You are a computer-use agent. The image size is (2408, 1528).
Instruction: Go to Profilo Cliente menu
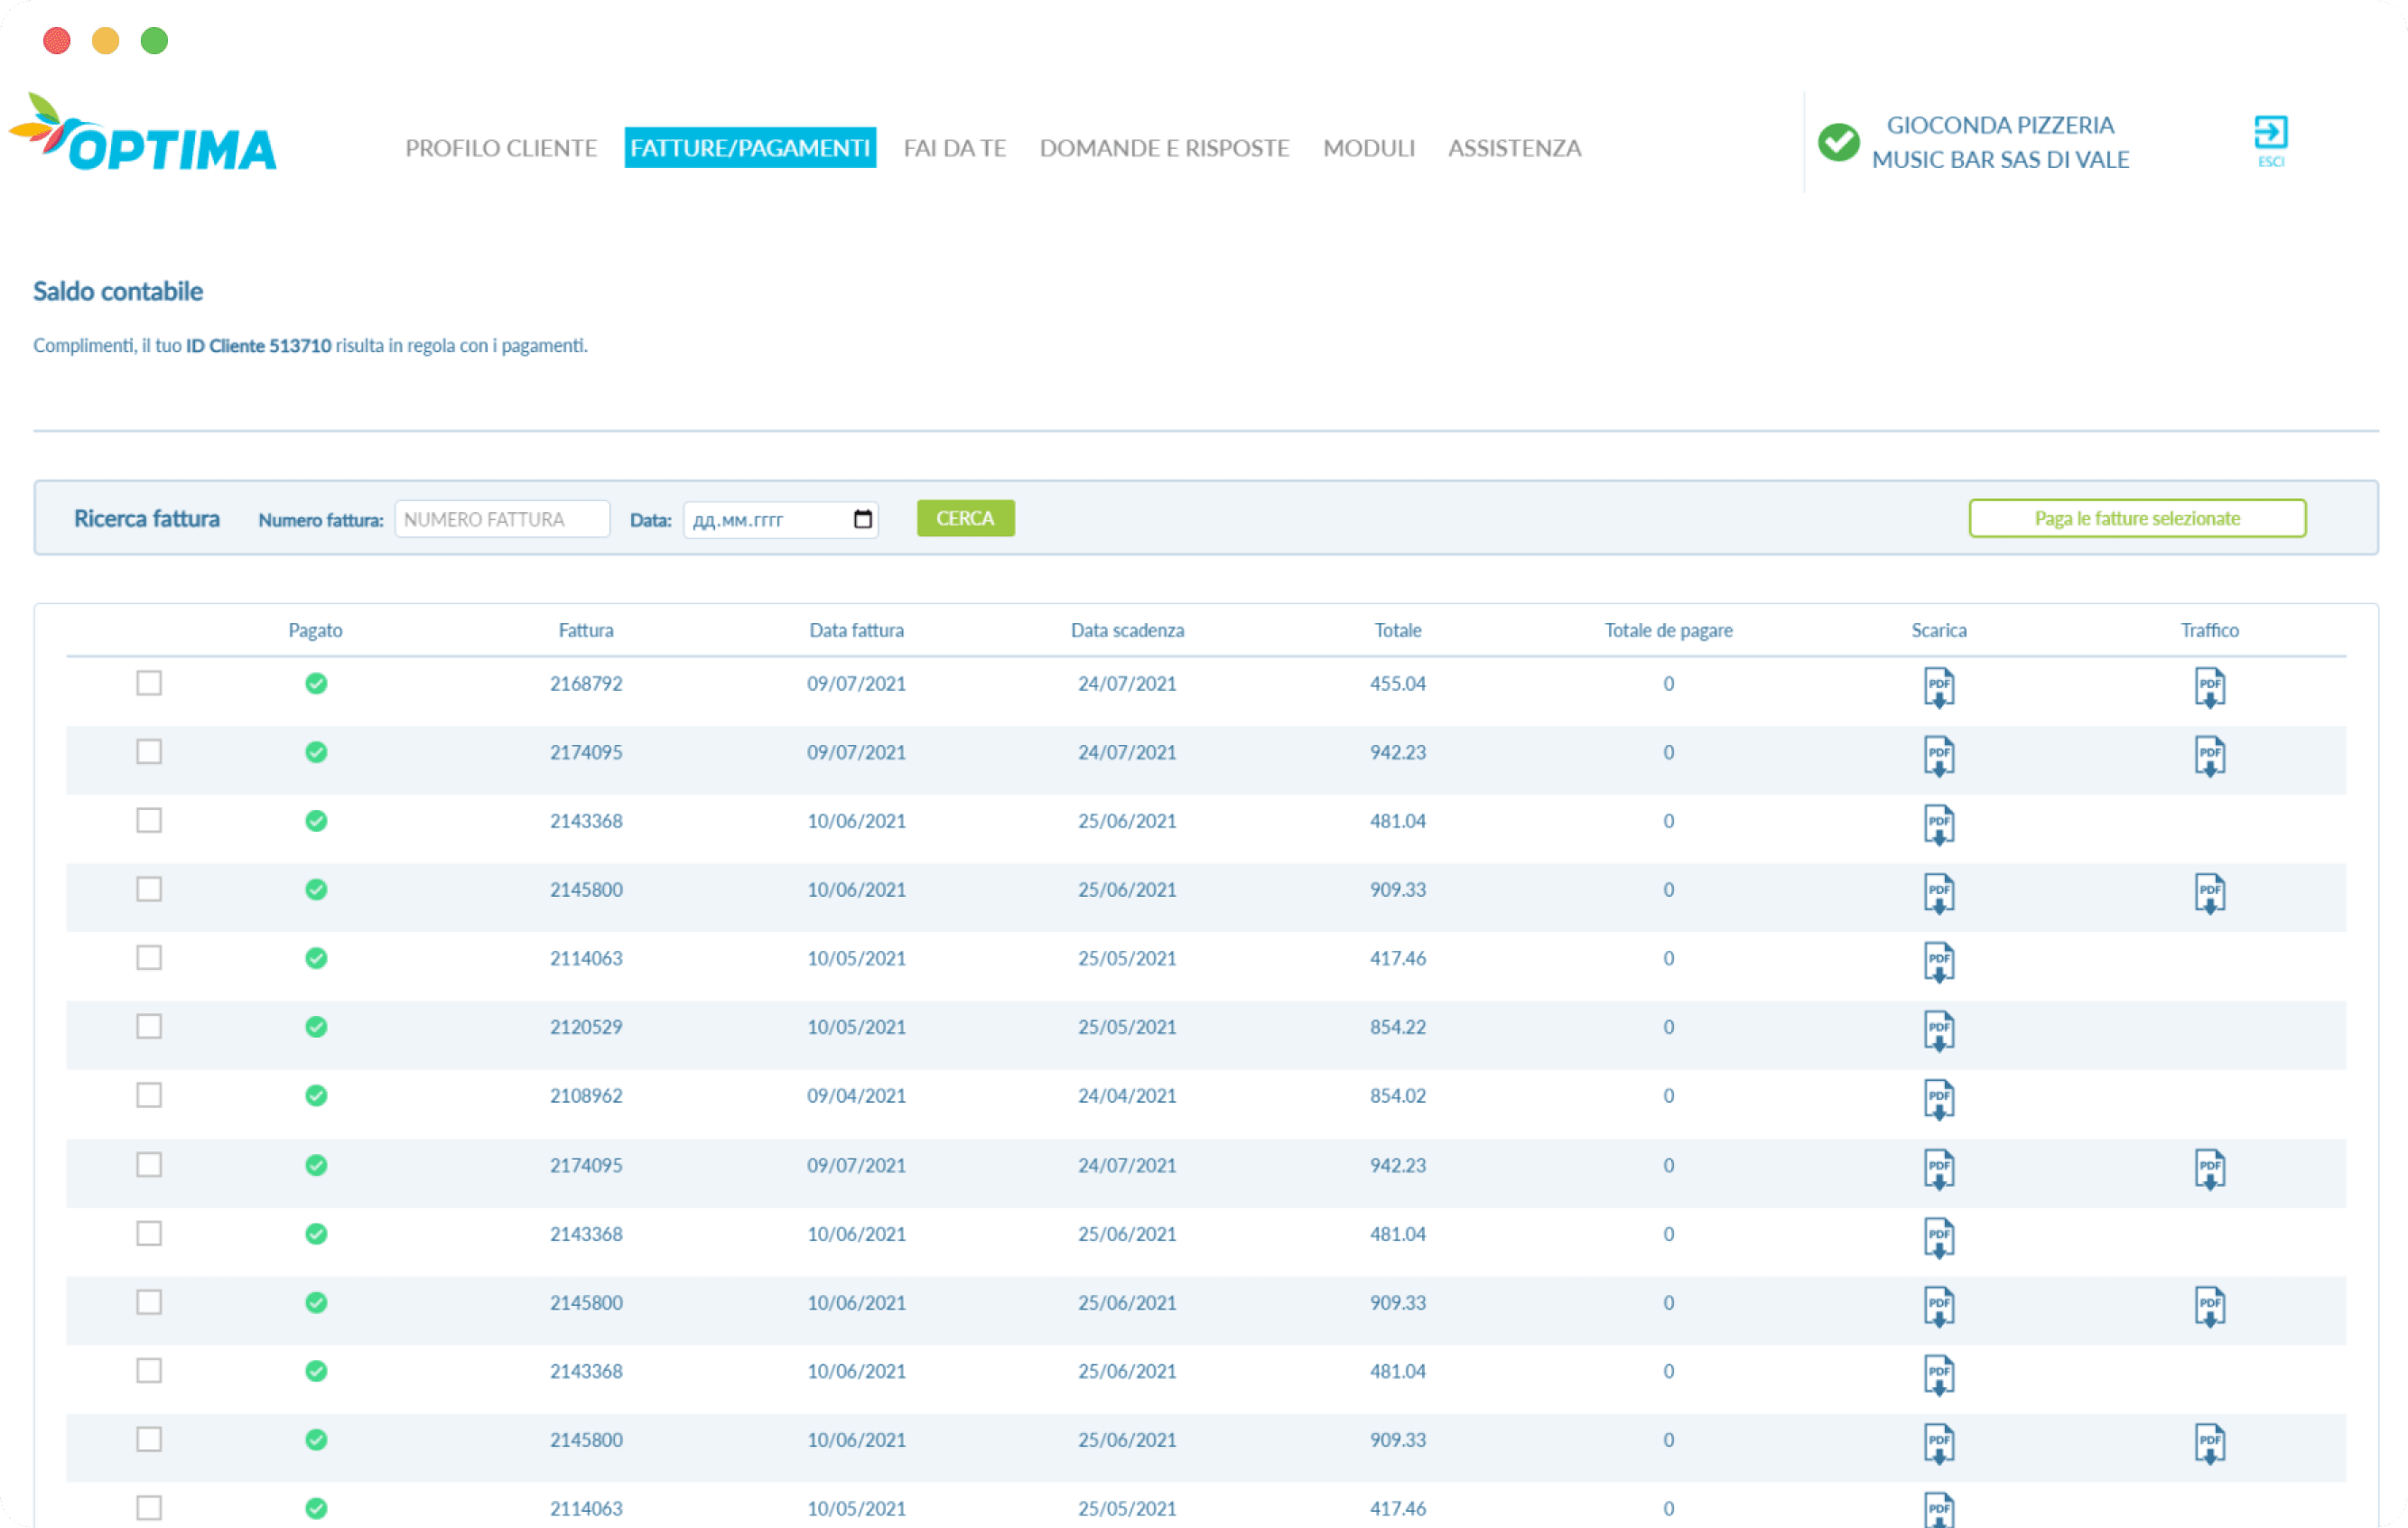[x=500, y=148]
